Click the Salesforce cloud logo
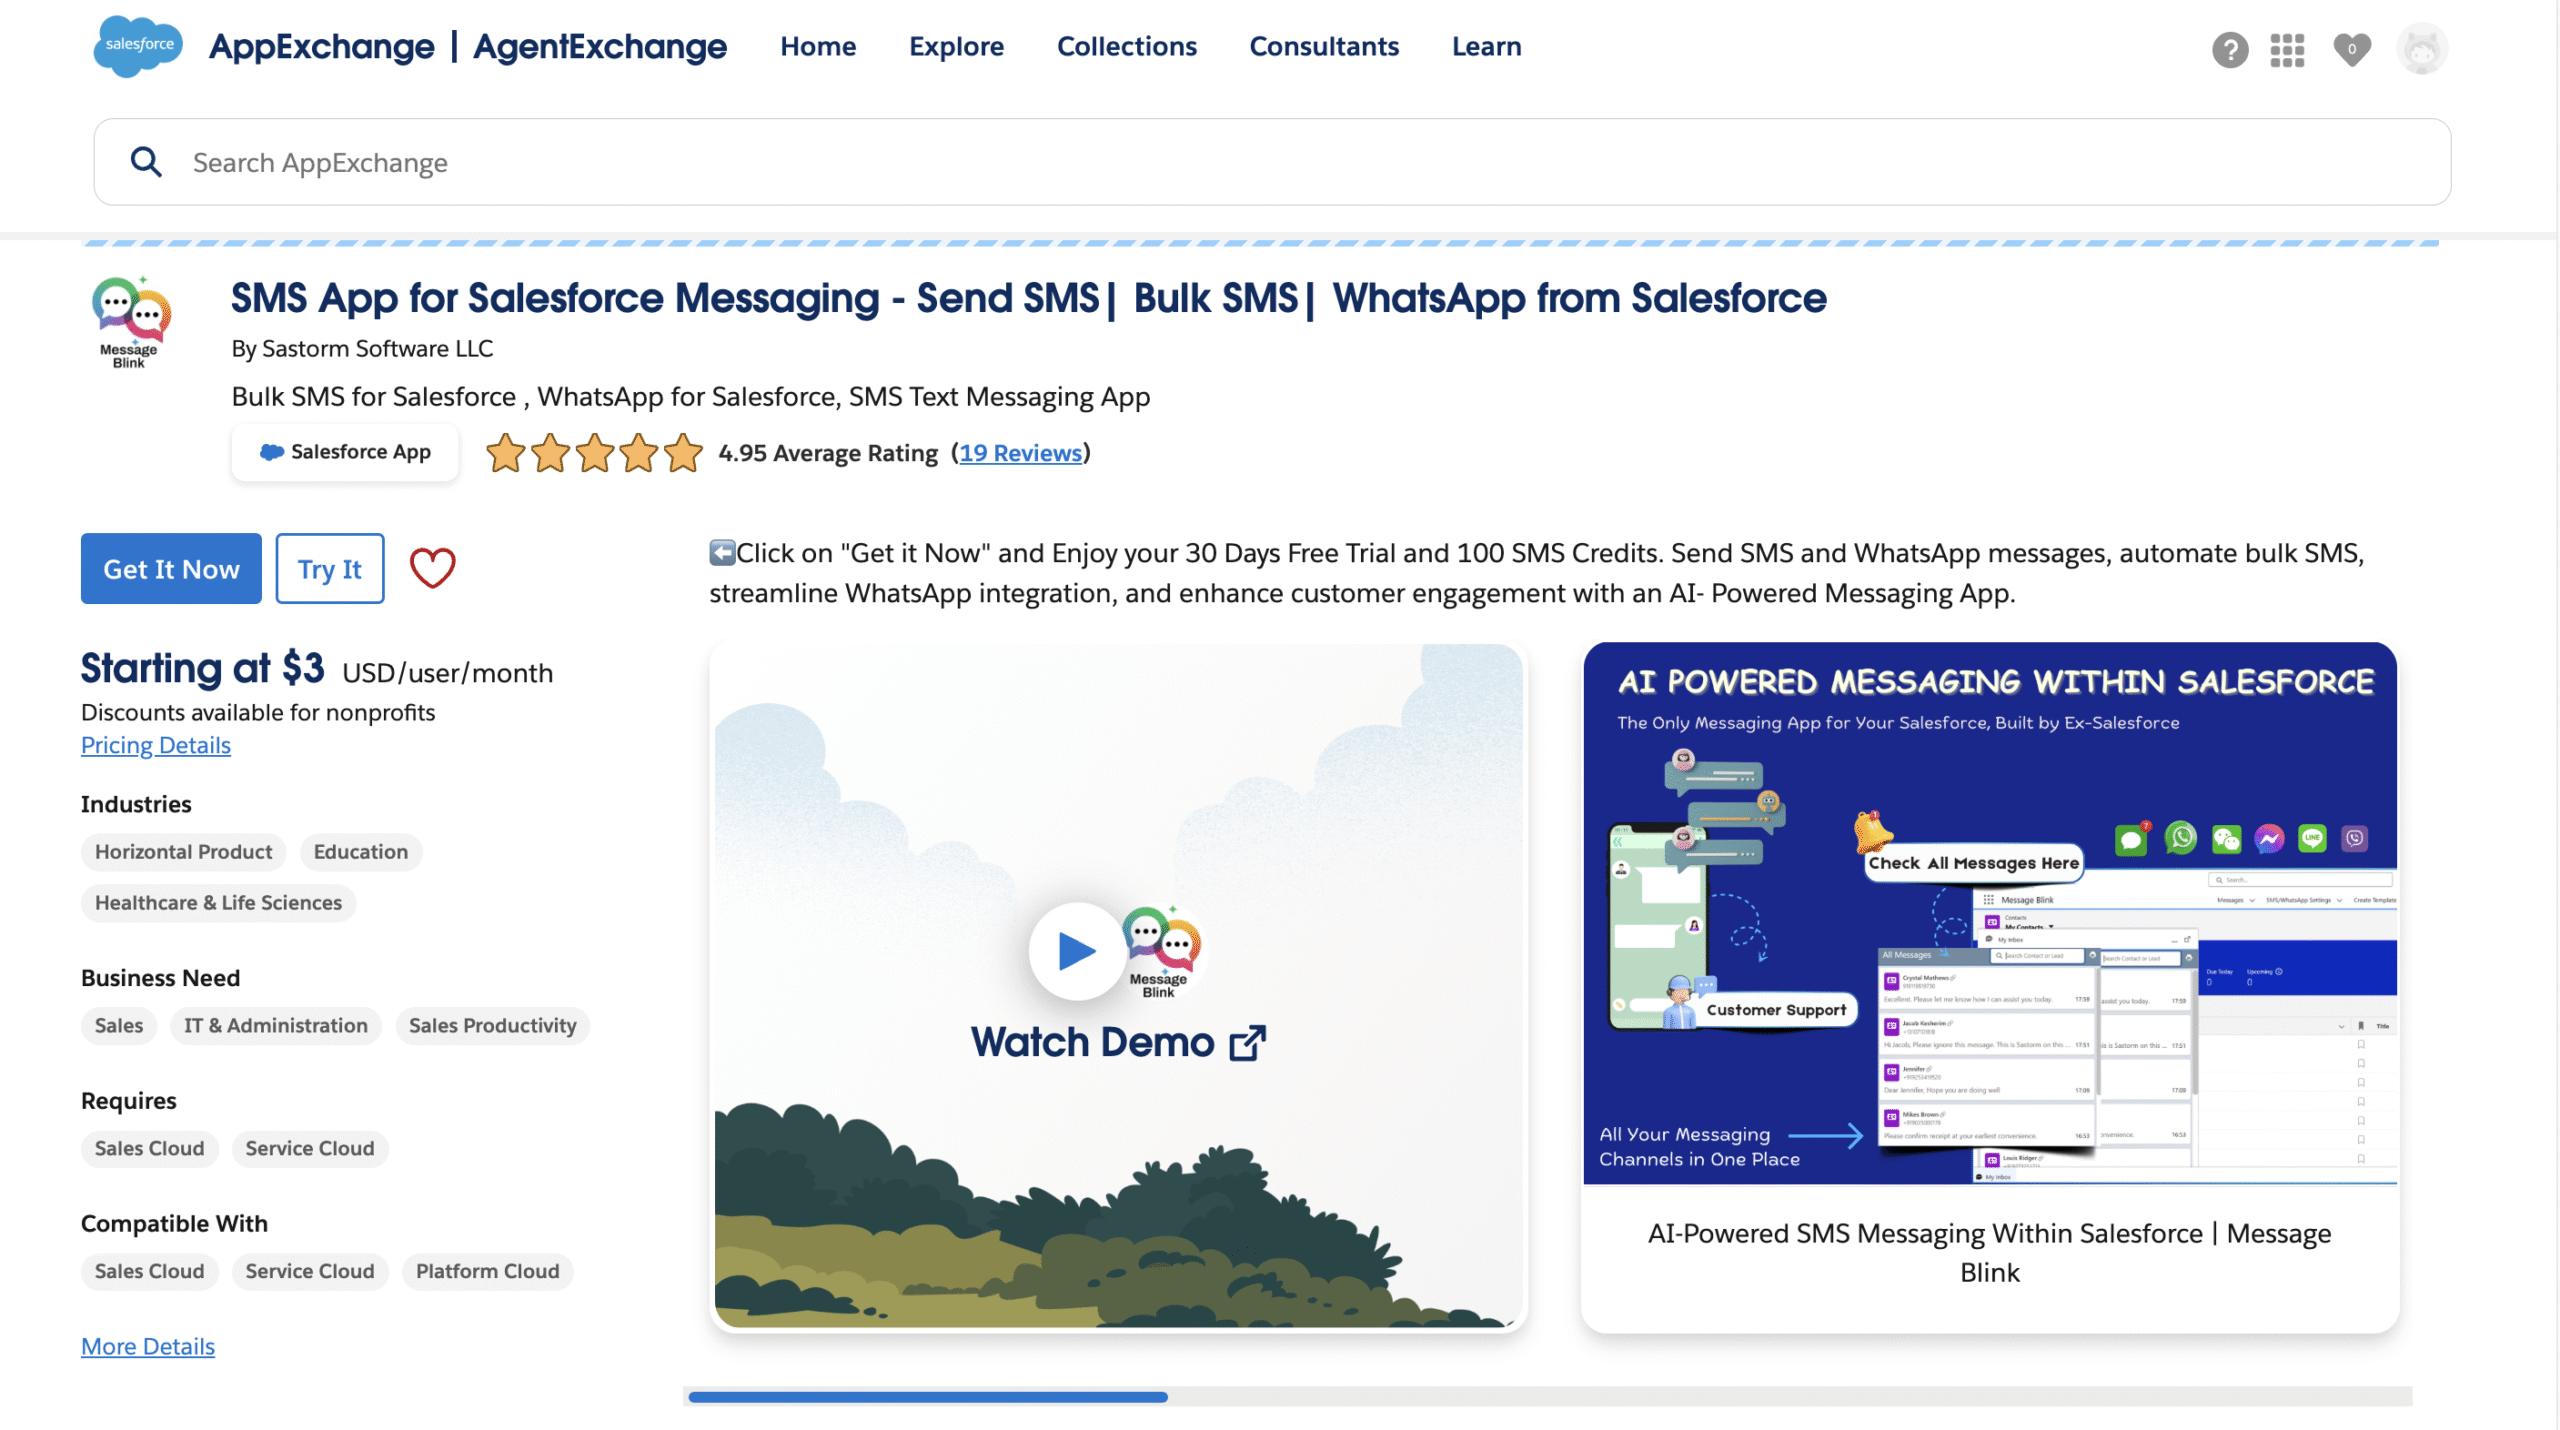This screenshot has height=1430, width=2560. click(x=138, y=46)
